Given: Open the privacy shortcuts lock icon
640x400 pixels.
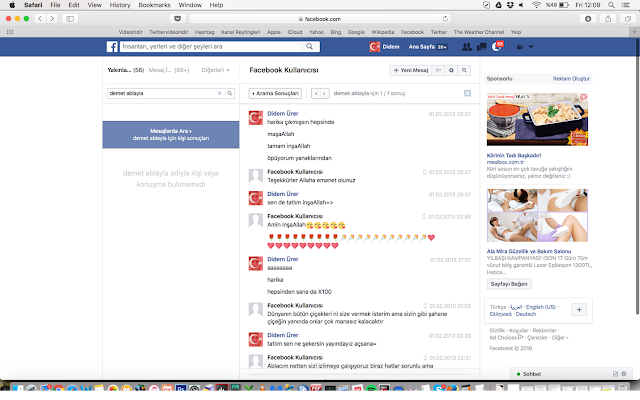Looking at the screenshot, I should pos(520,47).
